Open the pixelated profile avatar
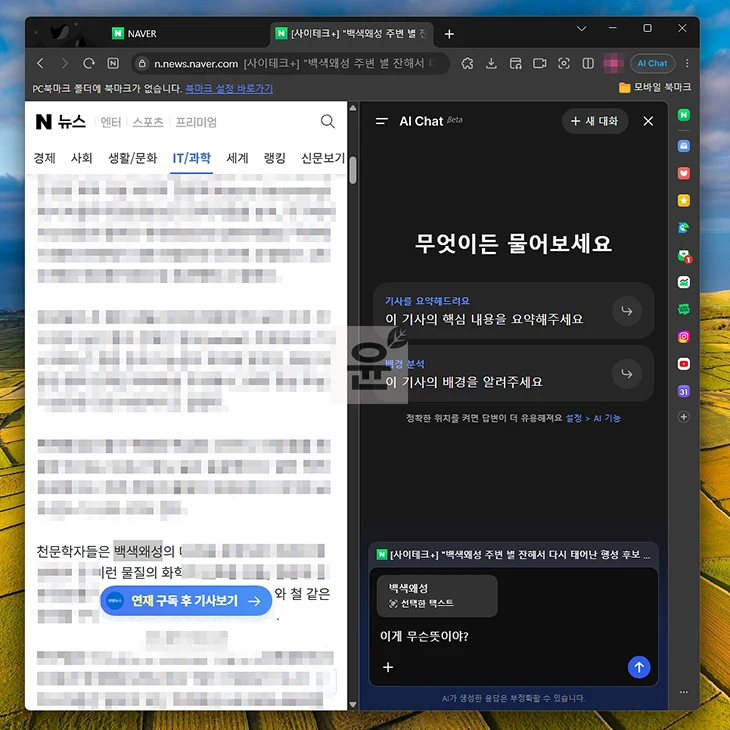This screenshot has height=730, width=730. coord(613,63)
